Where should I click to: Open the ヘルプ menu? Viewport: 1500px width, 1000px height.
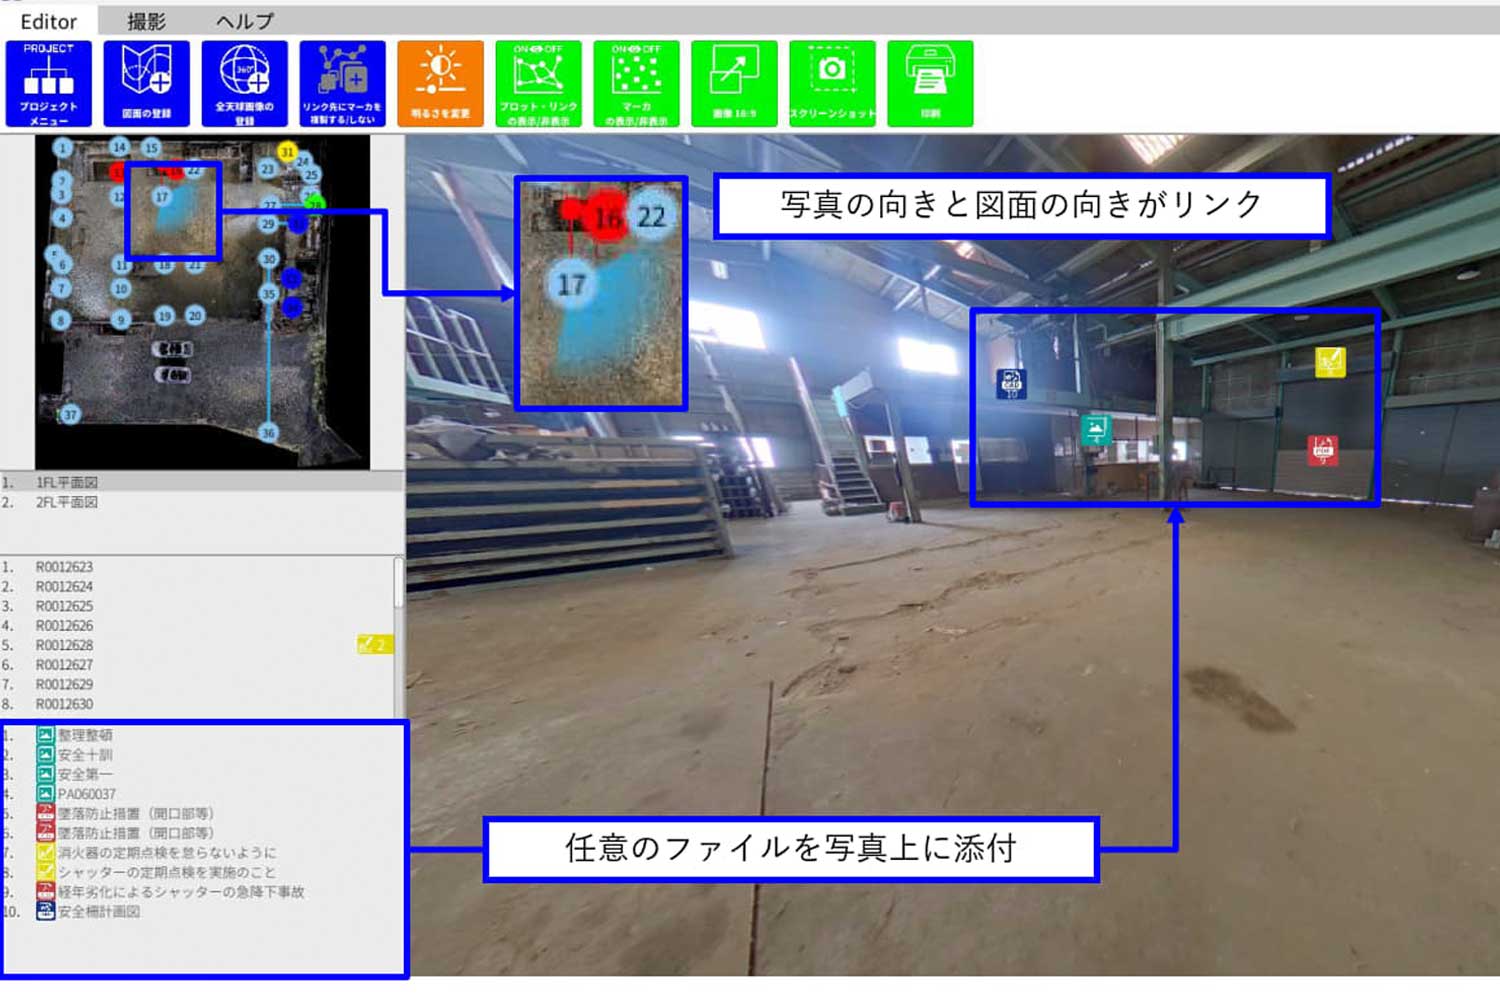click(x=244, y=21)
